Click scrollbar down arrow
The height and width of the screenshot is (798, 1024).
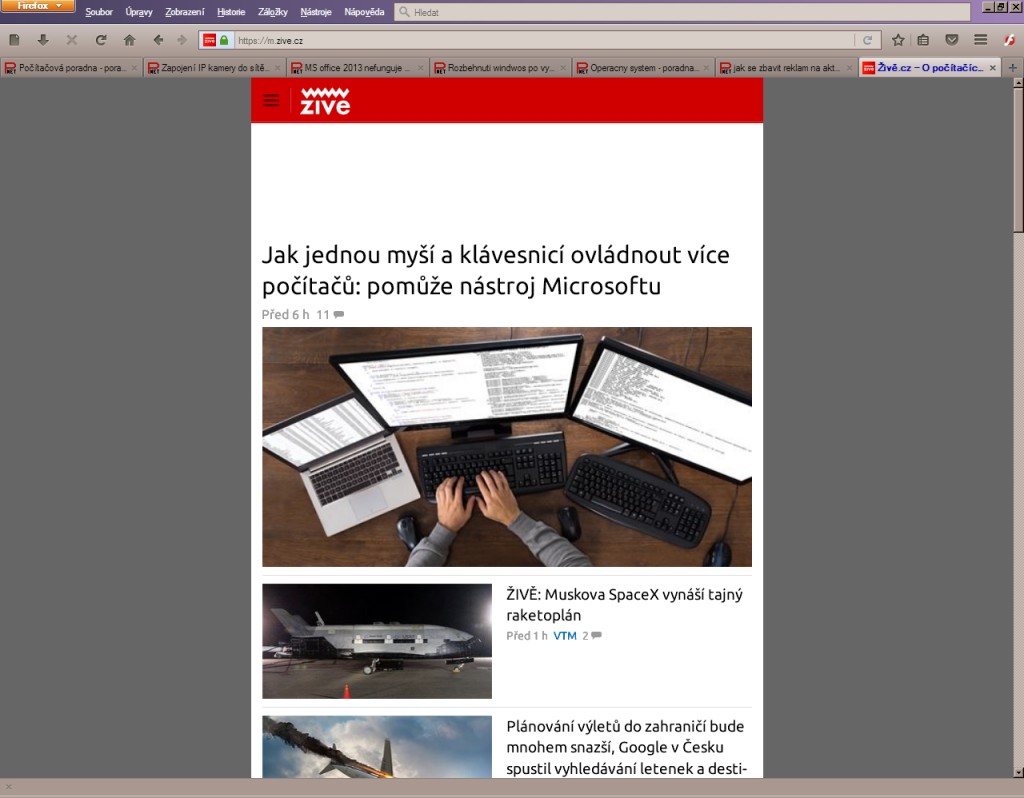point(1018,773)
